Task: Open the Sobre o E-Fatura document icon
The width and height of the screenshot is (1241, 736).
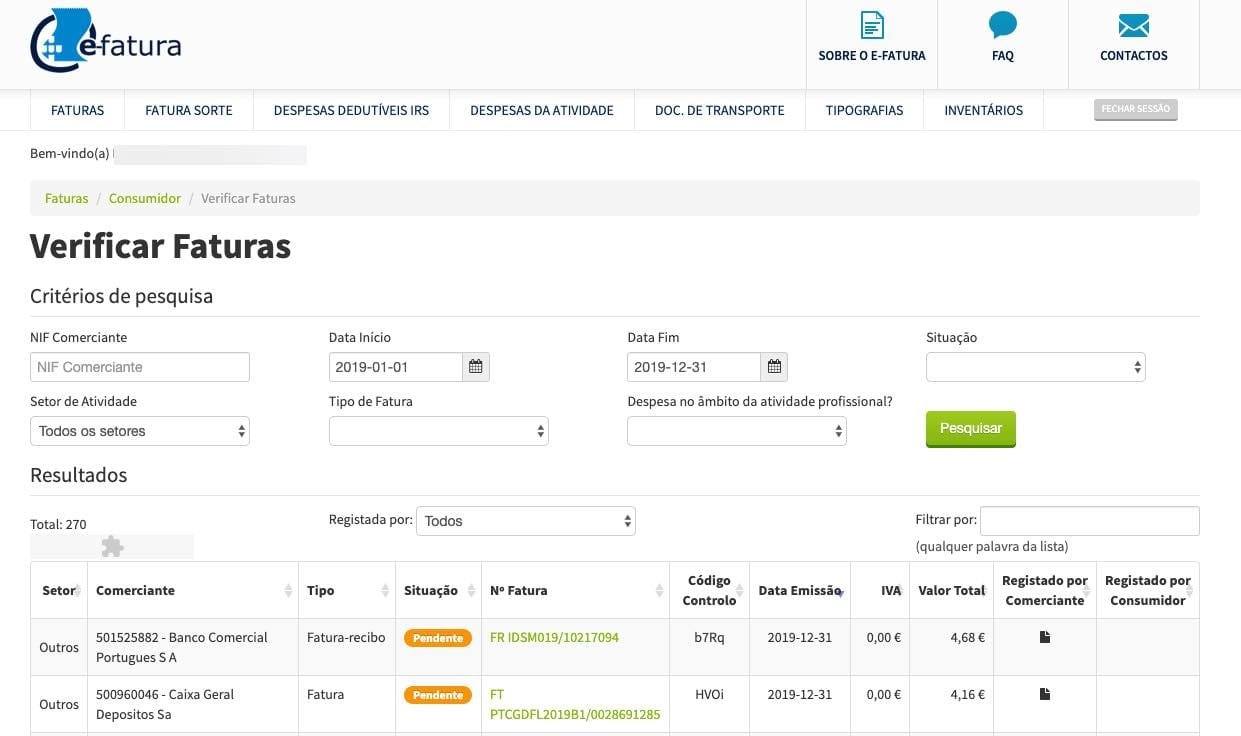Action: (872, 26)
